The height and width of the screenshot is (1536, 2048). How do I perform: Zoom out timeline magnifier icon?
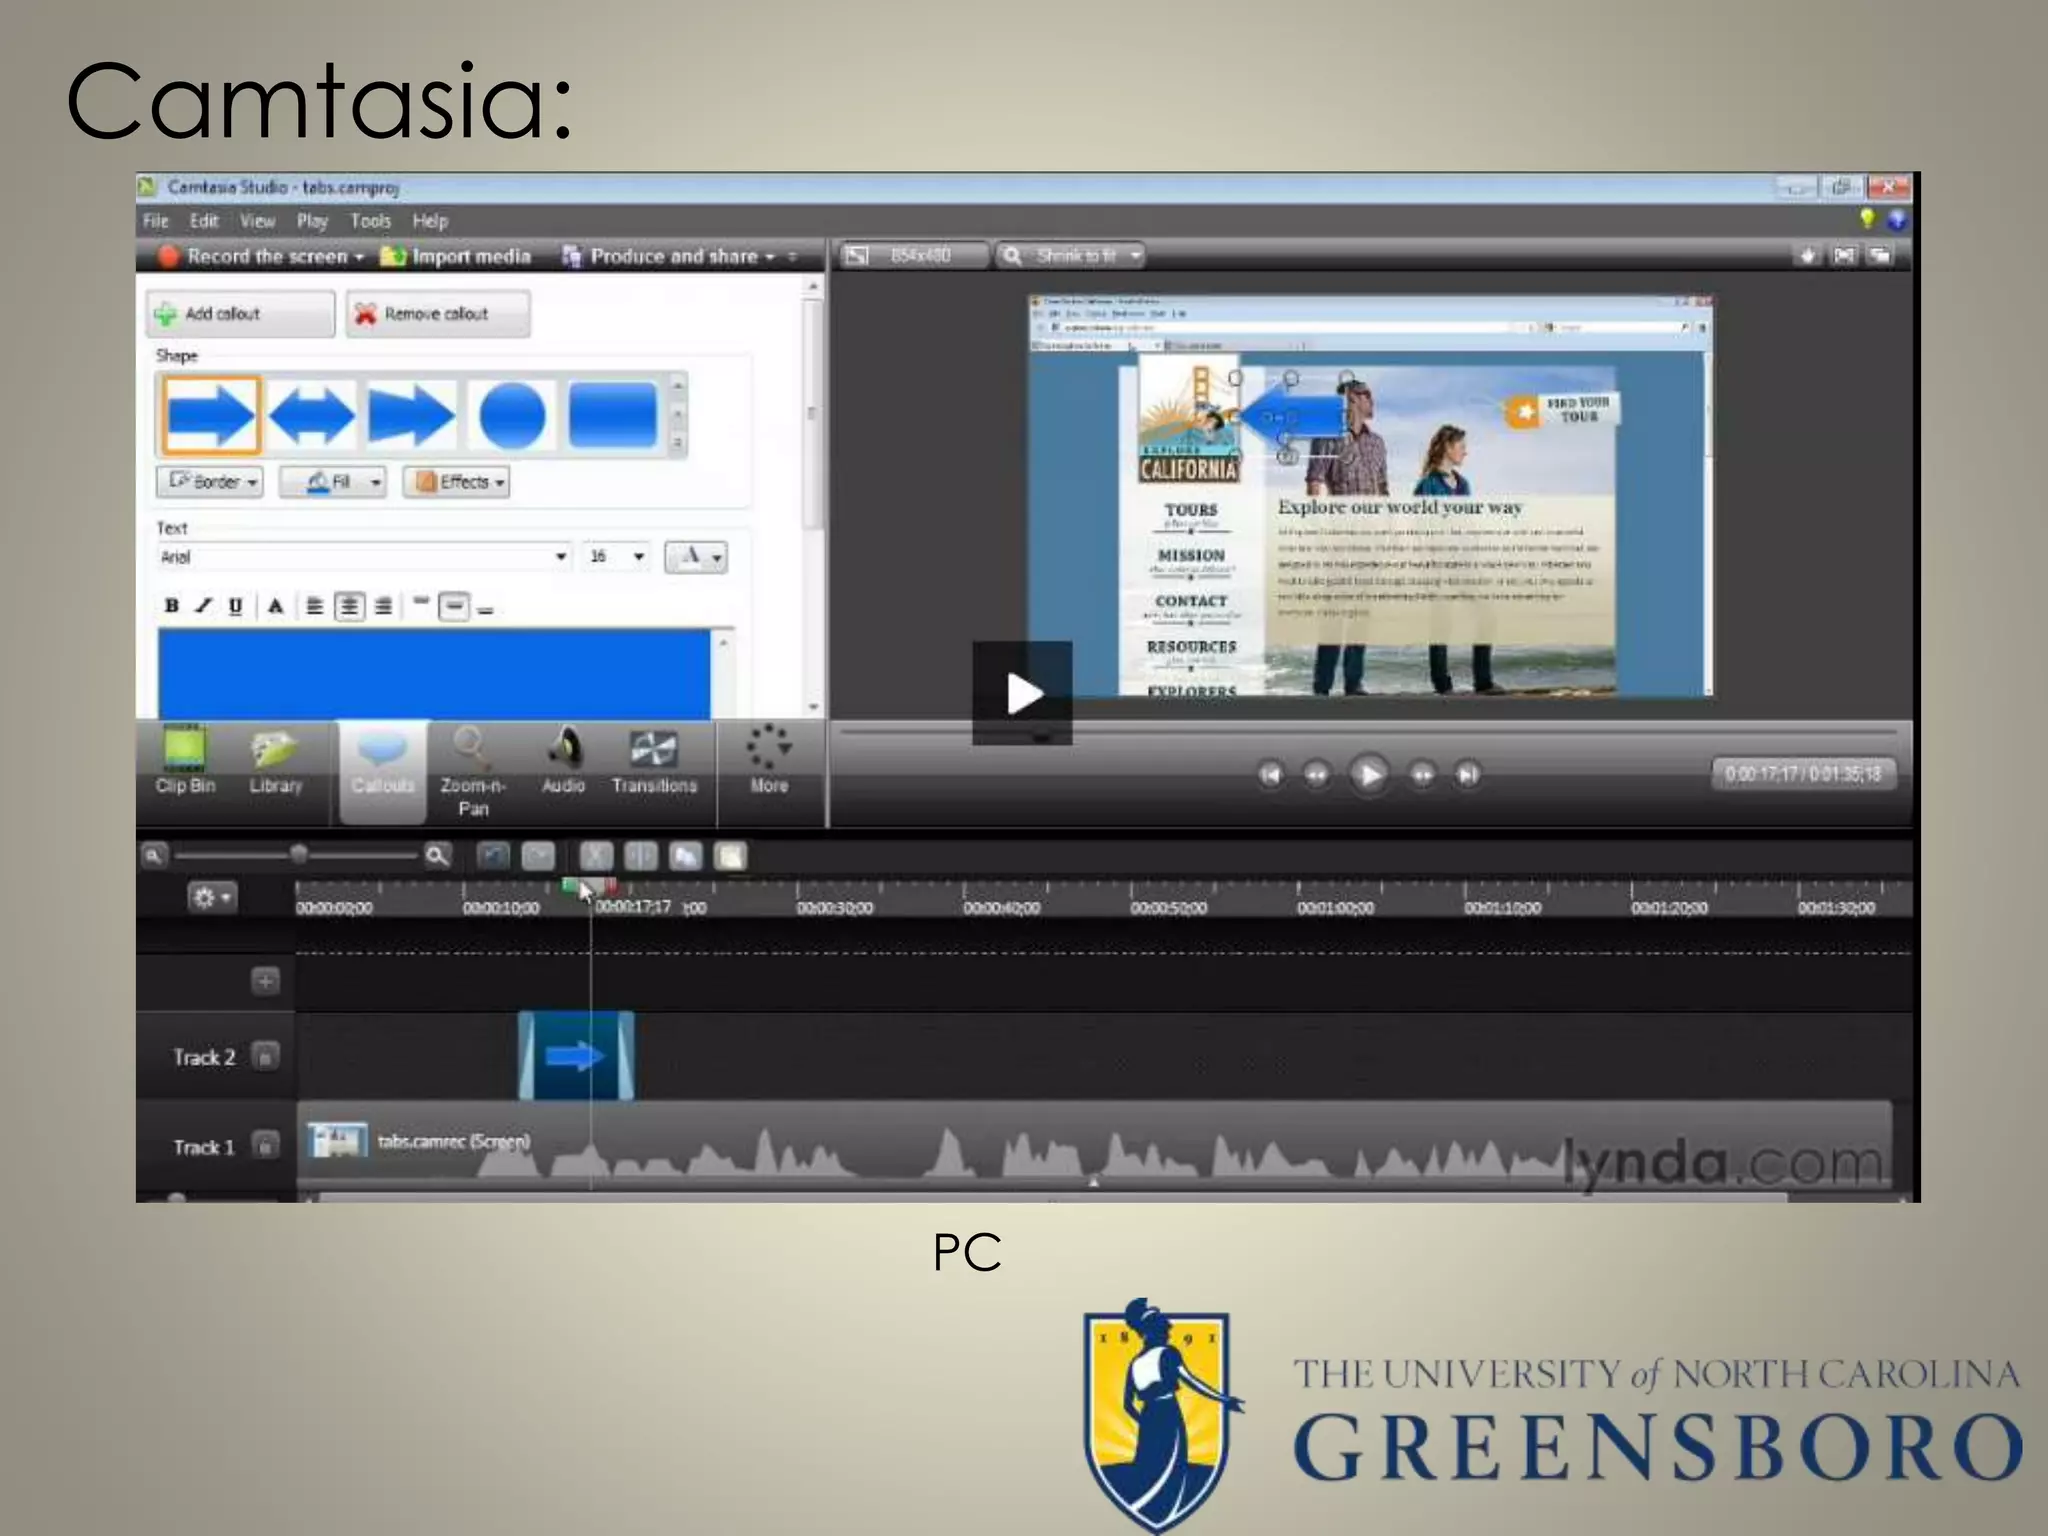tap(153, 855)
